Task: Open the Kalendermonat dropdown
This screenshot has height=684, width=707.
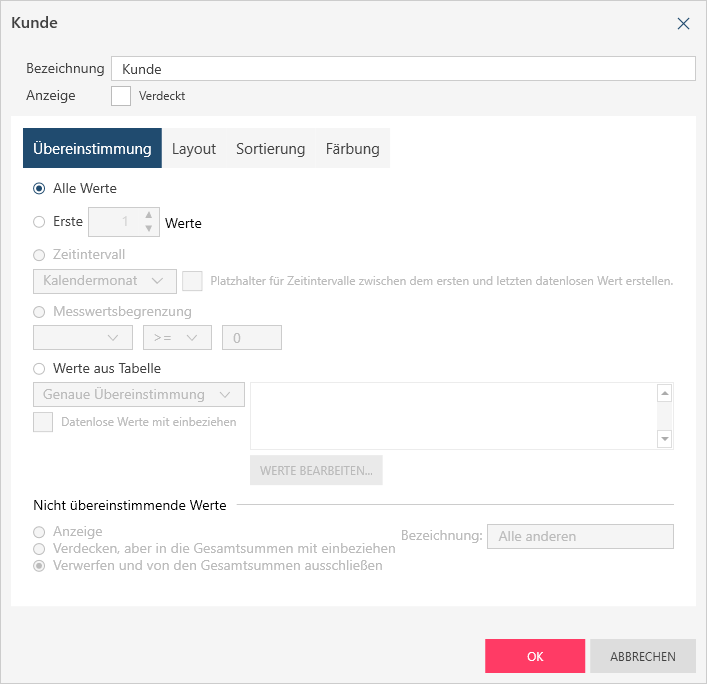Action: [104, 281]
